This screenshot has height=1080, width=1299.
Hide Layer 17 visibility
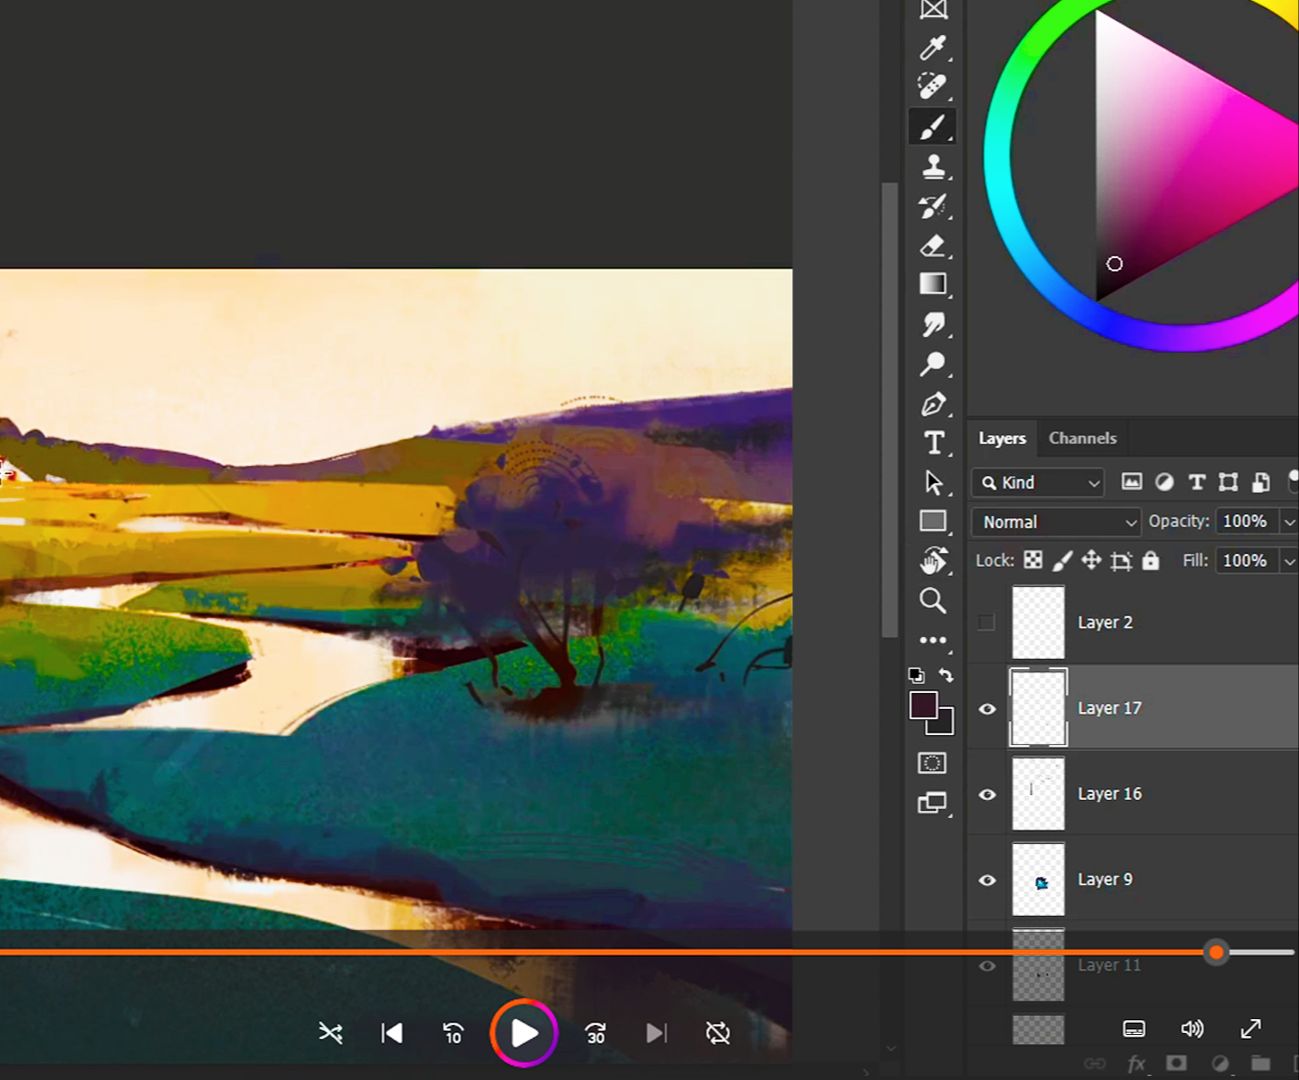(987, 709)
